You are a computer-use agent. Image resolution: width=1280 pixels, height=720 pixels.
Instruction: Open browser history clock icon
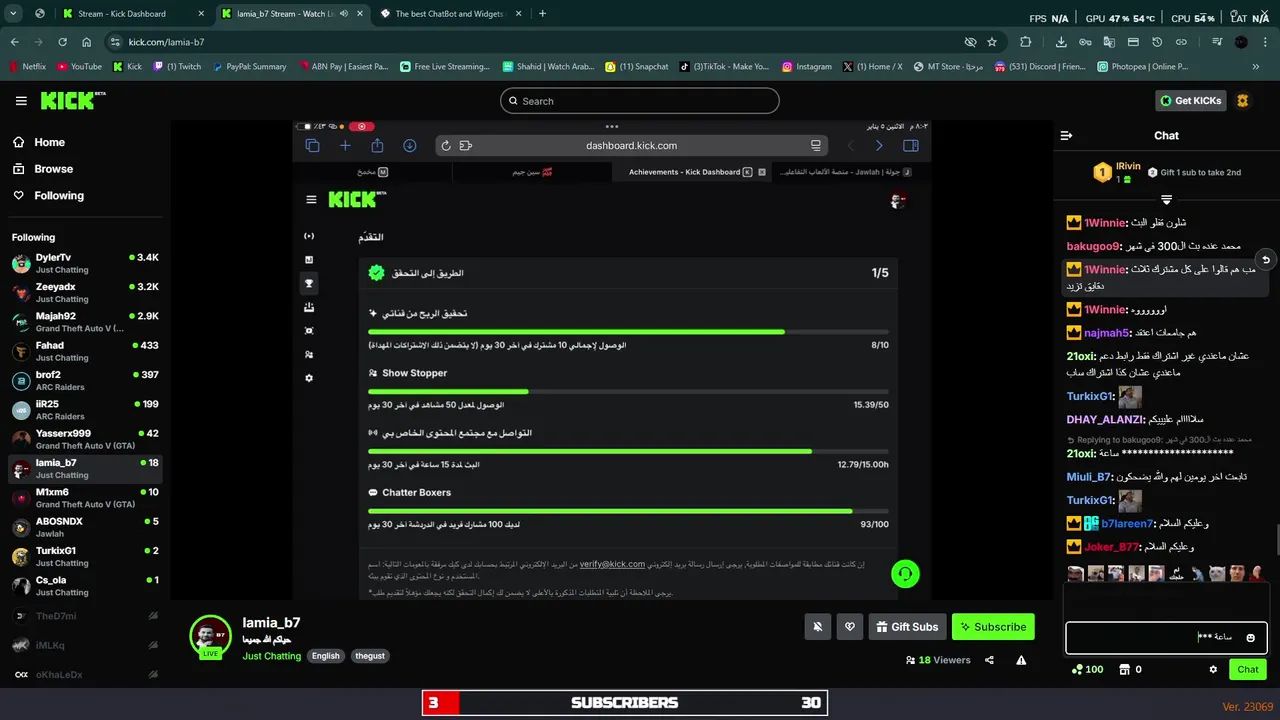click(x=1157, y=42)
